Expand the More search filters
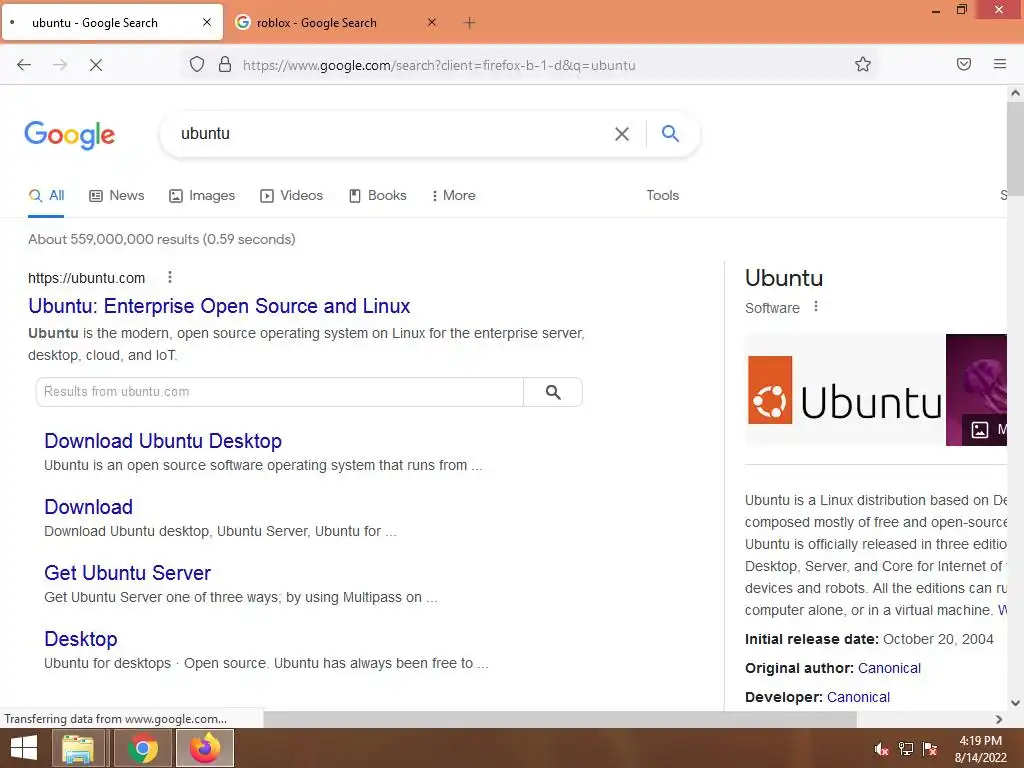Image resolution: width=1024 pixels, height=768 pixels. 453,195
